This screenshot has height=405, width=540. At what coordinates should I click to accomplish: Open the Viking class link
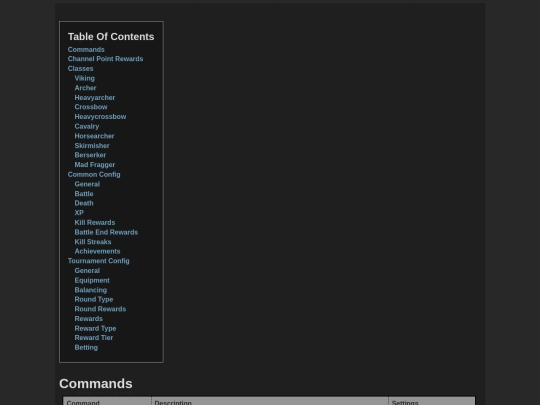[x=84, y=78]
